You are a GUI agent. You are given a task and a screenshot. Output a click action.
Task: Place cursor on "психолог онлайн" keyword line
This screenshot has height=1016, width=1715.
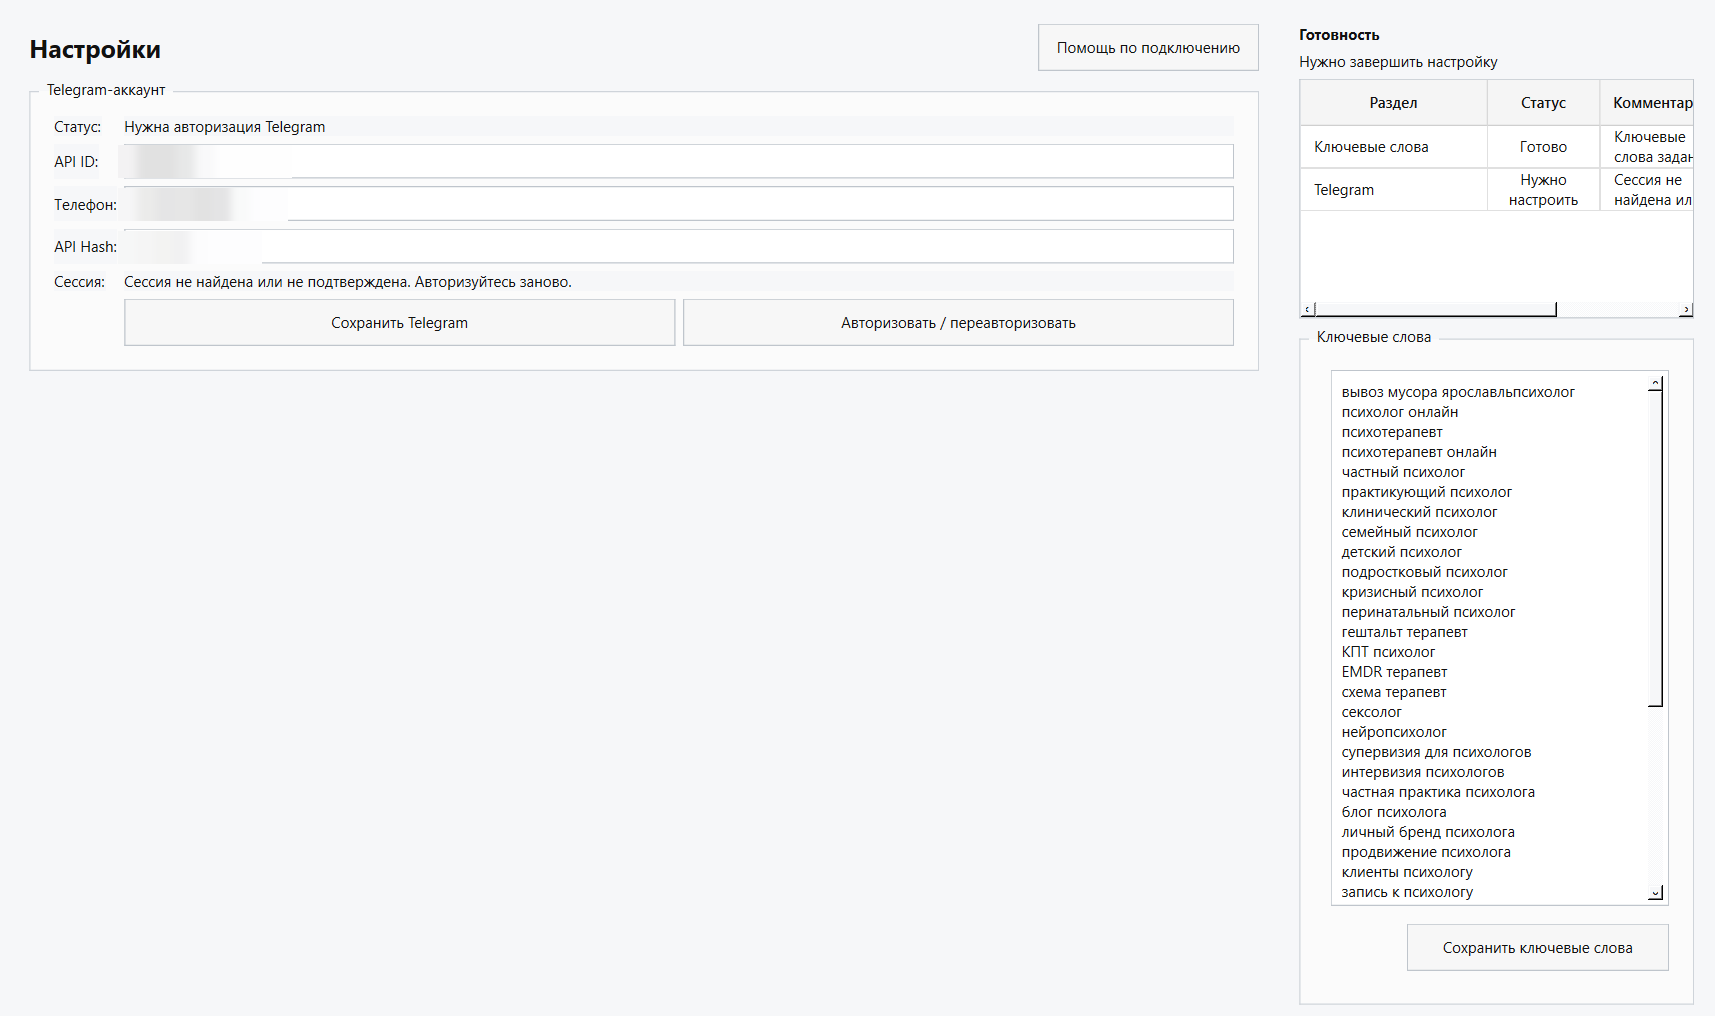1400,412
